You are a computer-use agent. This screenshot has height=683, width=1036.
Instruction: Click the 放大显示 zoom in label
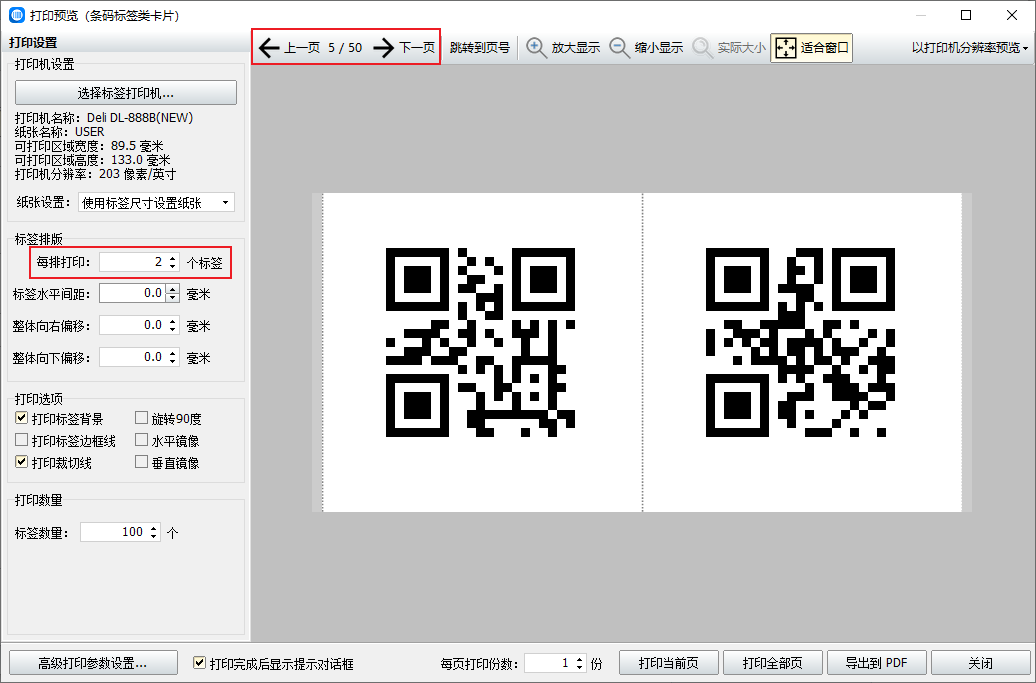(575, 48)
